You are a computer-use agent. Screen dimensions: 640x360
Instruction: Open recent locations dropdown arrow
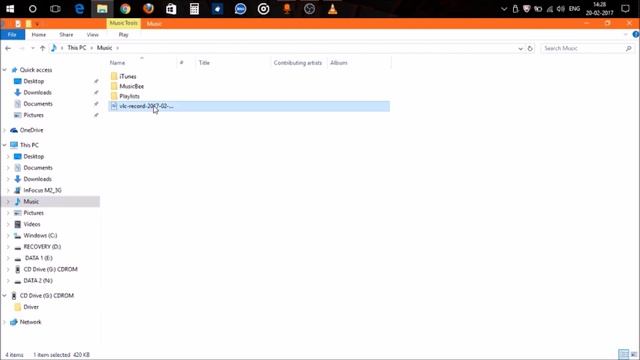click(x=33, y=48)
